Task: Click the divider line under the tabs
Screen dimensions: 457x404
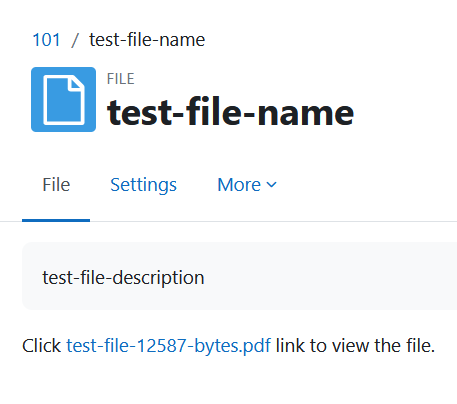Action: pos(273,221)
